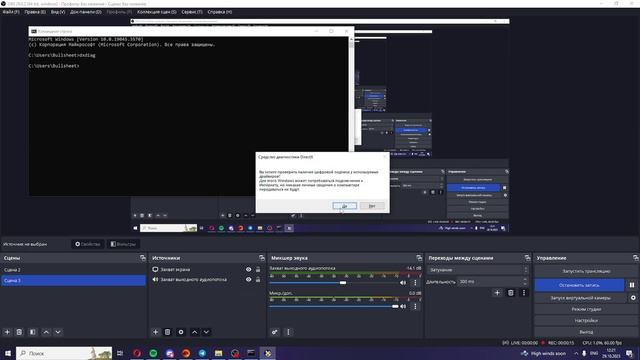This screenshot has height=360, width=640.
Task: Open Telegram from the taskbar
Action: click(202, 353)
